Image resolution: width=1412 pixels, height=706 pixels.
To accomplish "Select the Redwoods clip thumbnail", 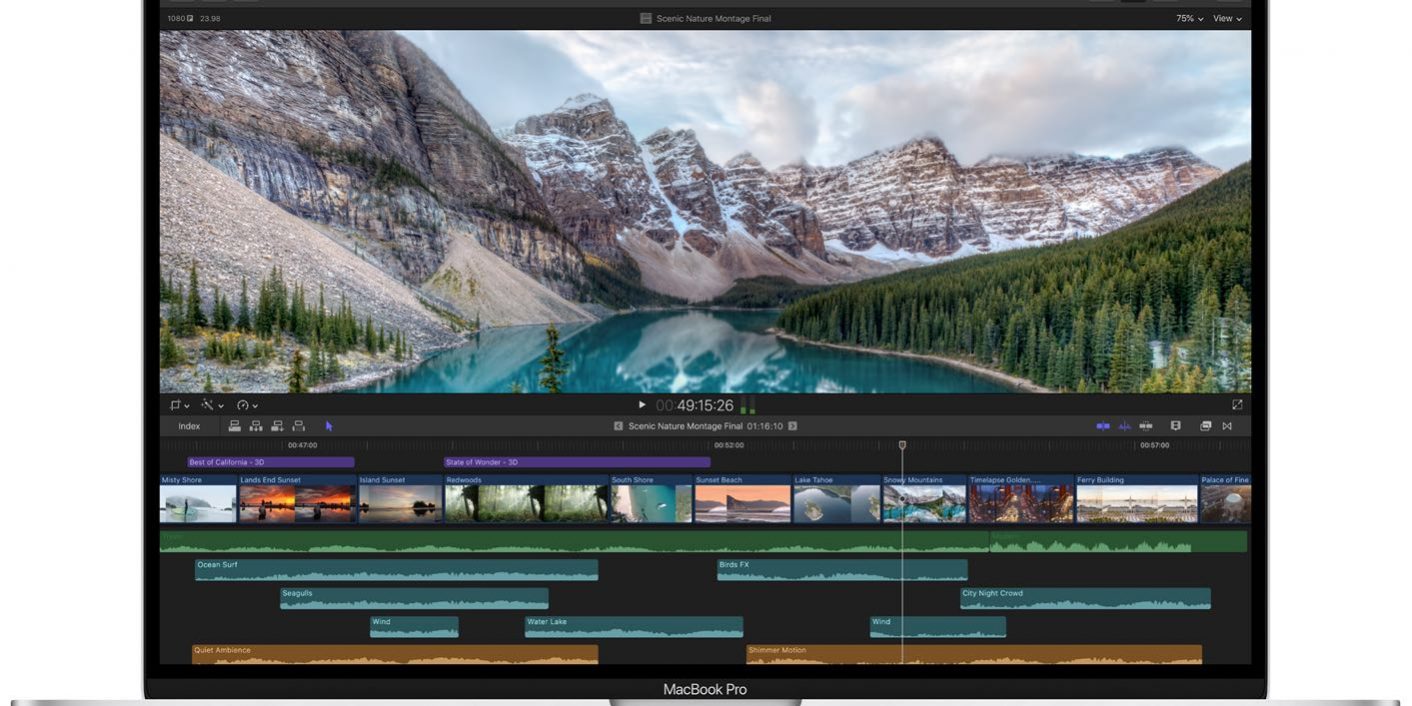I will 525,502.
